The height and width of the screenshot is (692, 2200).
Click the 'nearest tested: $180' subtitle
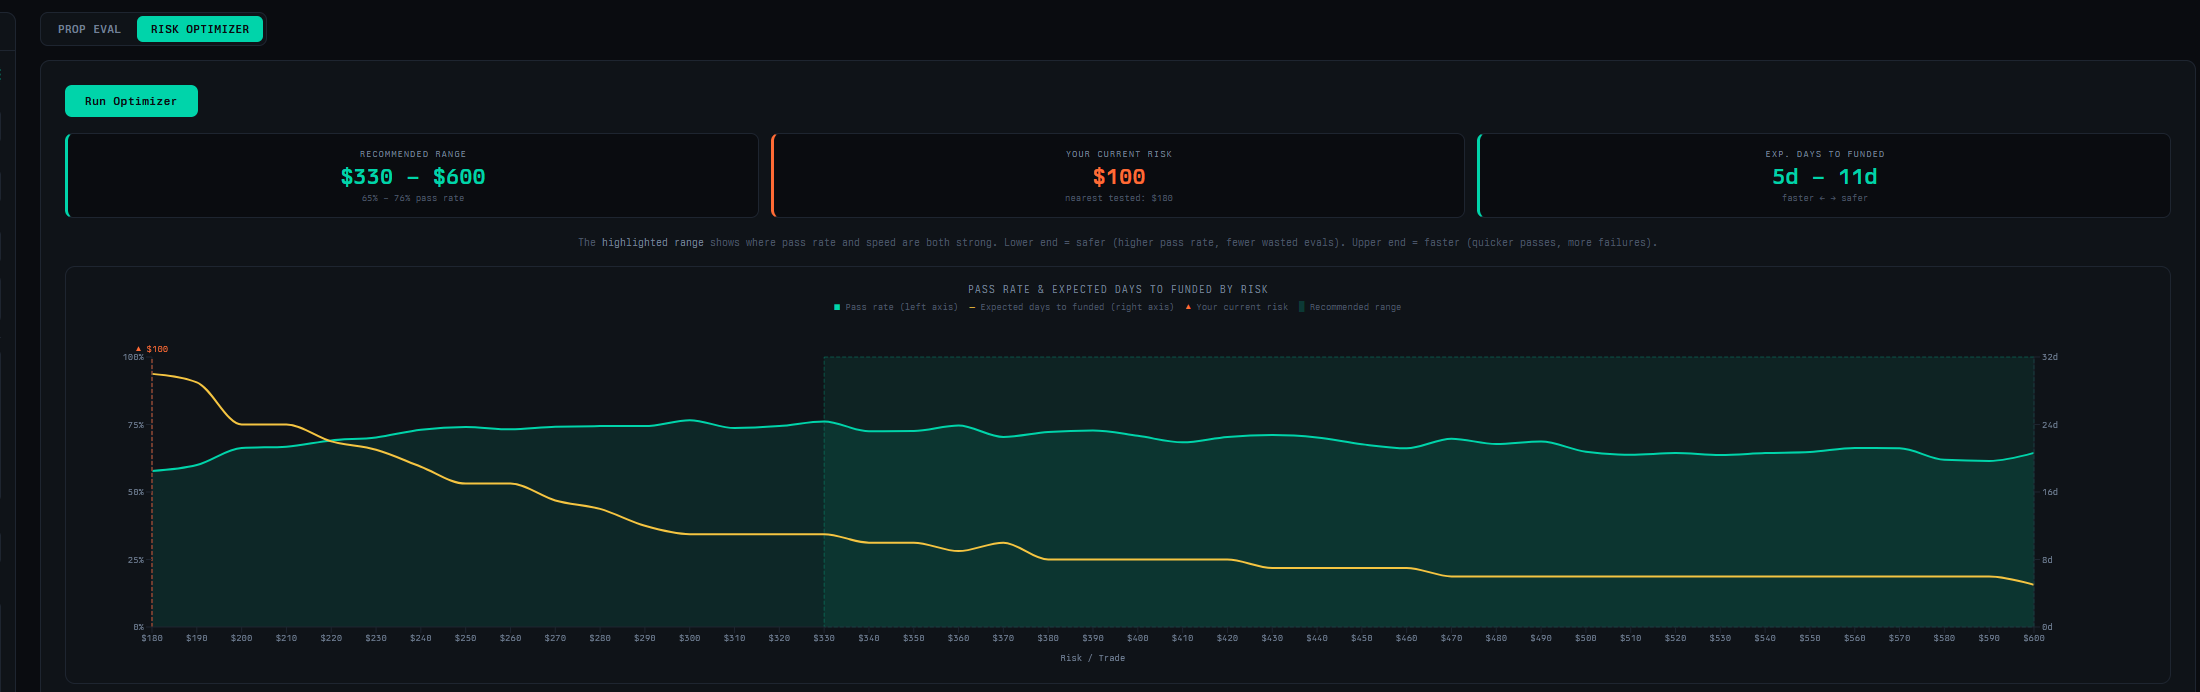coord(1119,198)
